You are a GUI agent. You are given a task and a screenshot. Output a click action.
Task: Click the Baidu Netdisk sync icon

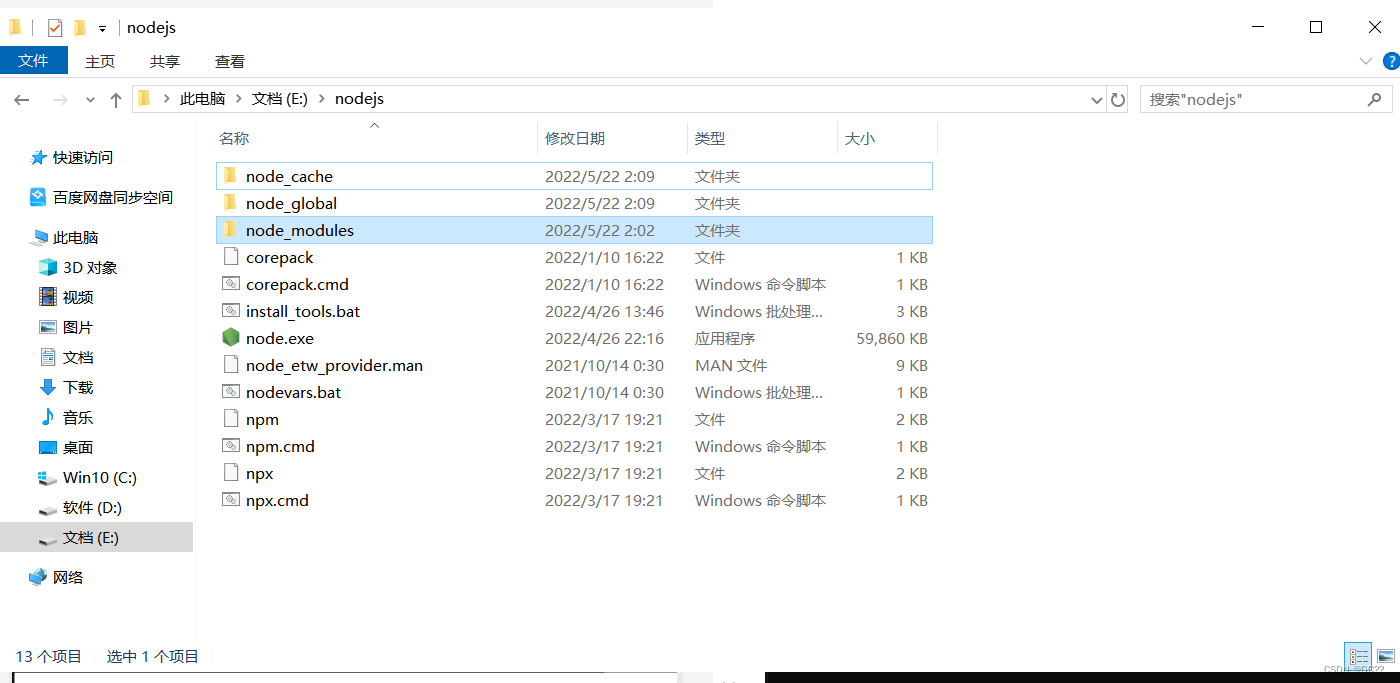pos(39,197)
